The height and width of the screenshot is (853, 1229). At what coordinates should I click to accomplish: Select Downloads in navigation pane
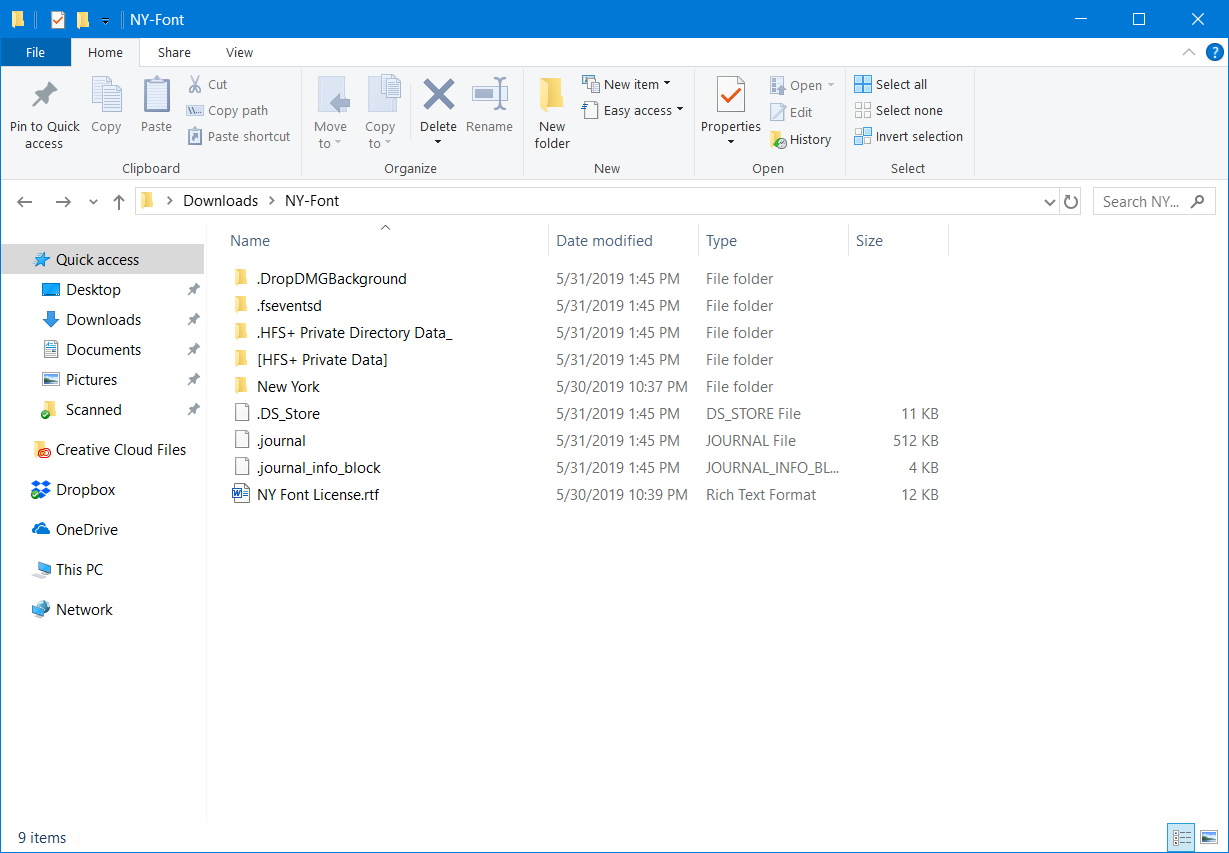tap(102, 319)
